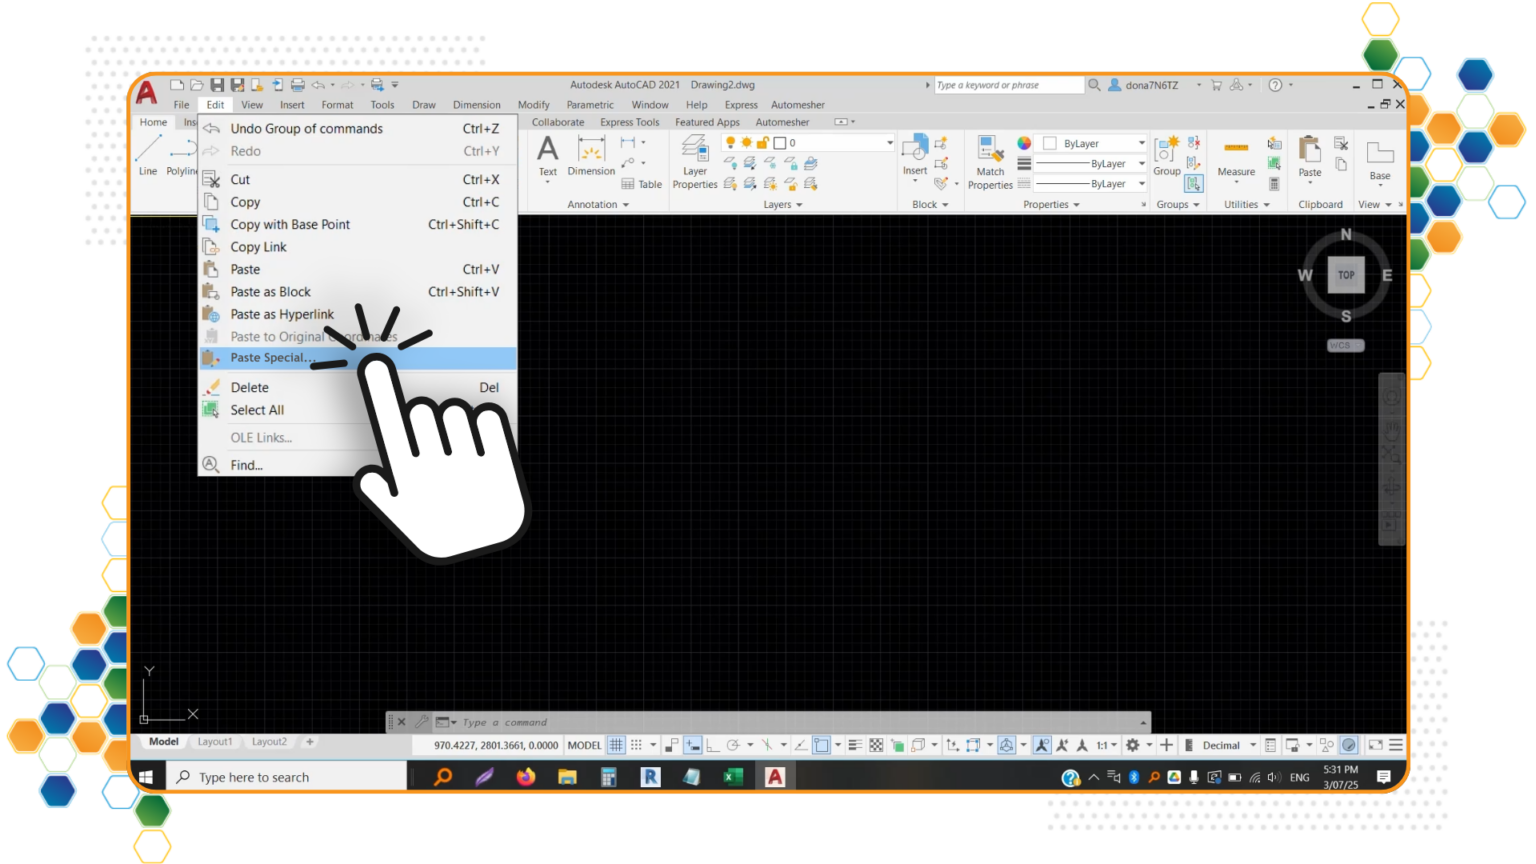Choose Paste Special from Edit menu
The image size is (1536, 864).
(358, 358)
